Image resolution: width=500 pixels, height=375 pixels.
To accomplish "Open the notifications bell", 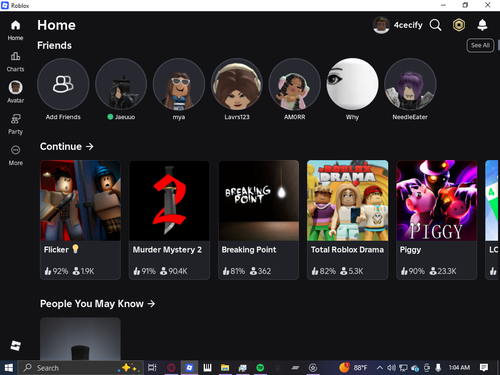I will [482, 25].
